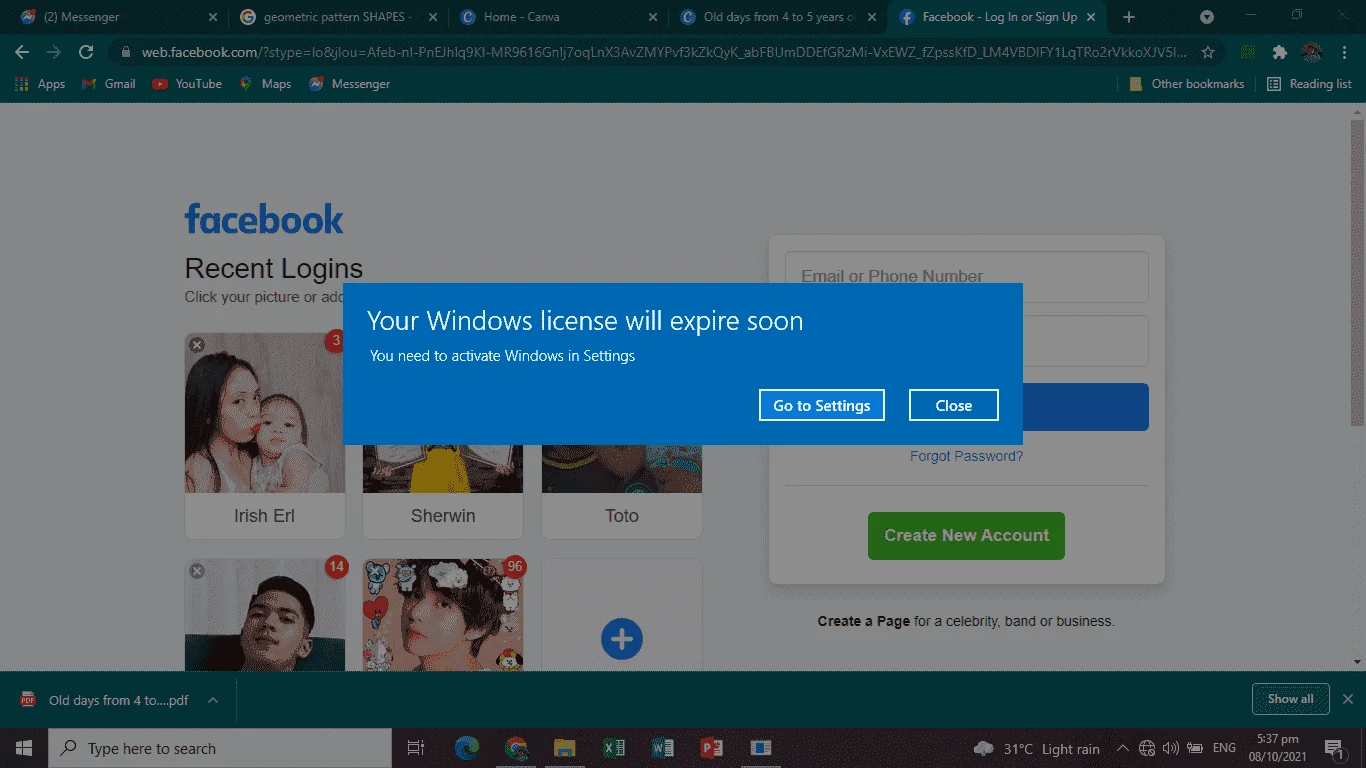Open Task View on the taskbar
Viewport: 1366px width, 768px height.
(x=416, y=748)
